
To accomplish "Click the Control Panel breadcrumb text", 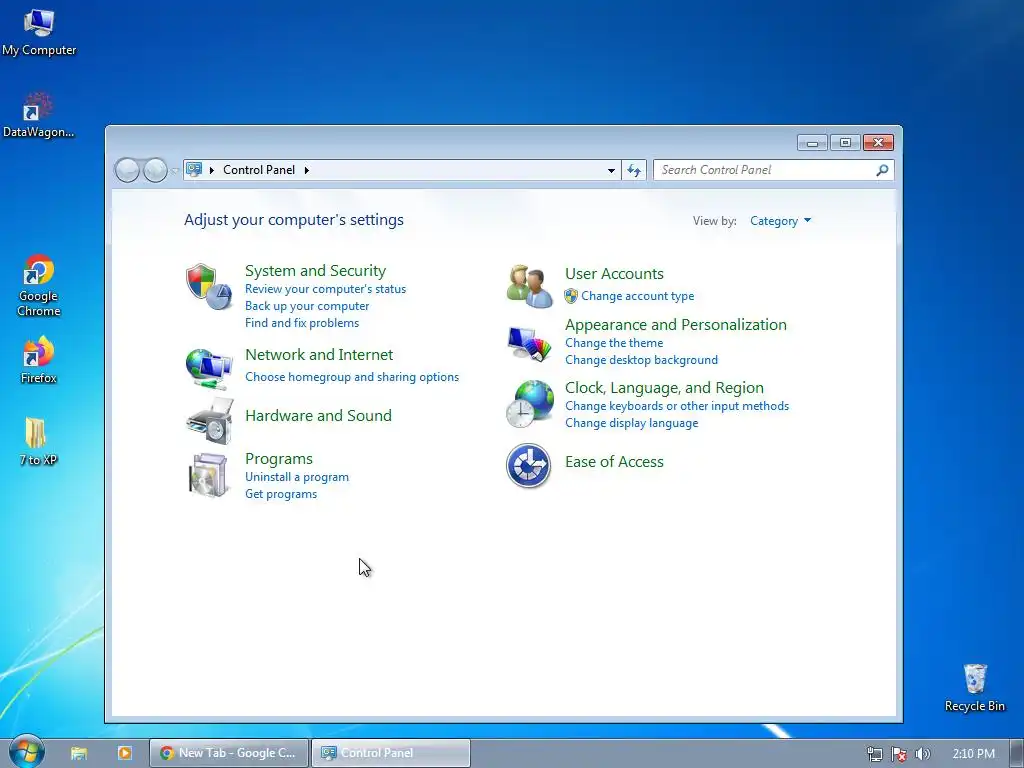I will coord(259,170).
